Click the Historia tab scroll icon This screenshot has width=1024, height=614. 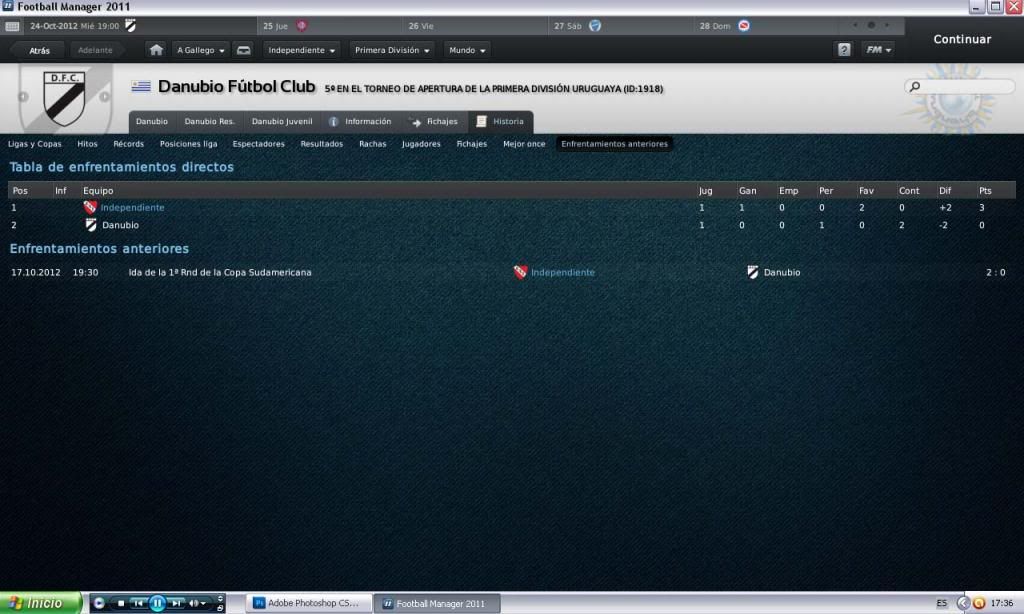click(481, 121)
